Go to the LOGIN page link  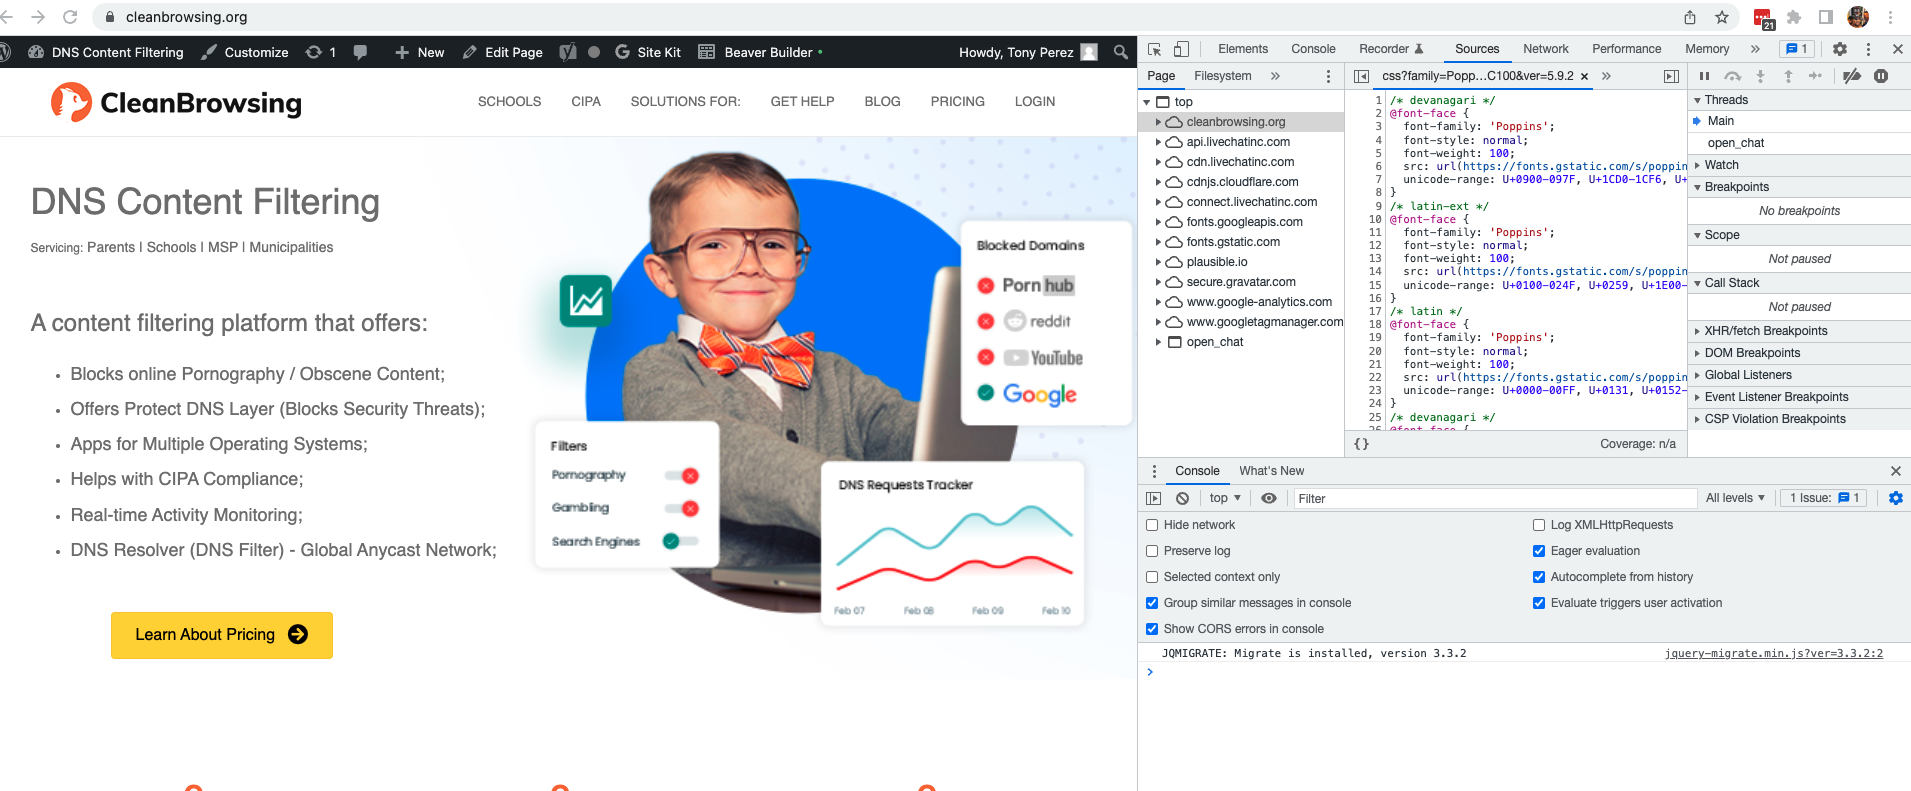click(1035, 102)
